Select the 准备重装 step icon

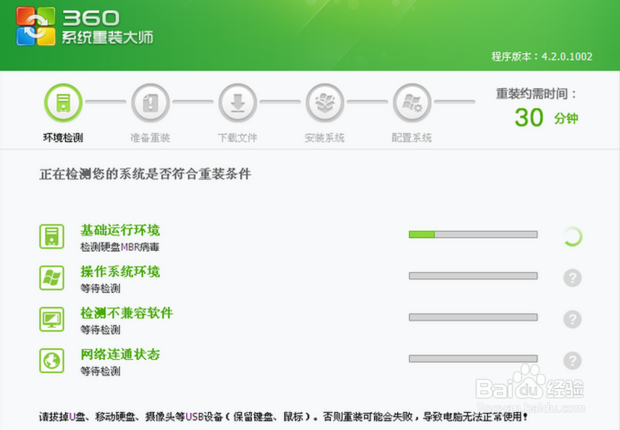click(x=150, y=102)
